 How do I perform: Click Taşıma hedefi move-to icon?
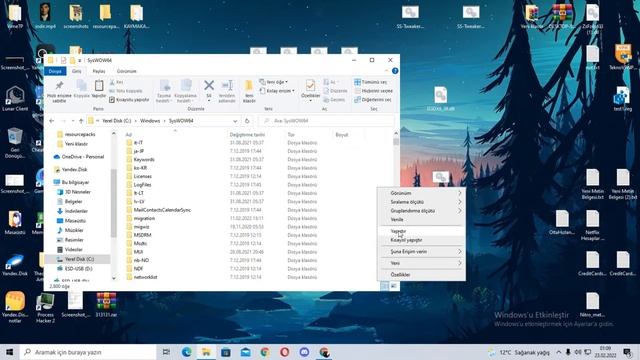coord(164,91)
